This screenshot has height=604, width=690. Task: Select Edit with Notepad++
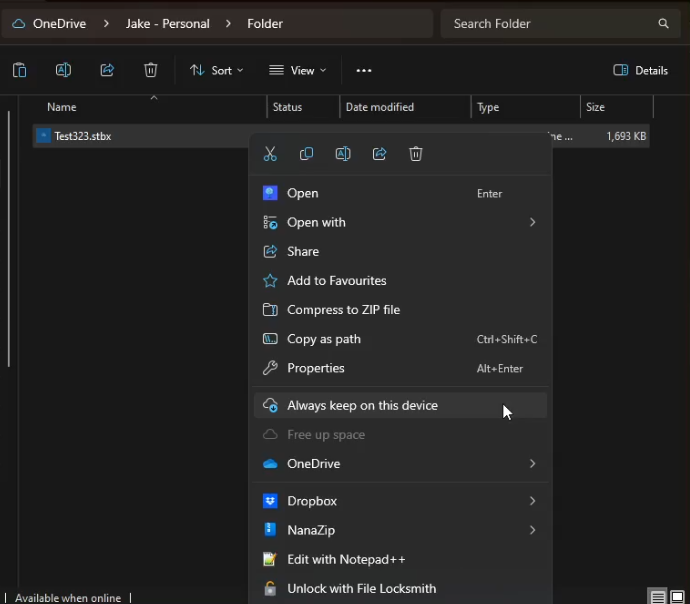pos(400,559)
